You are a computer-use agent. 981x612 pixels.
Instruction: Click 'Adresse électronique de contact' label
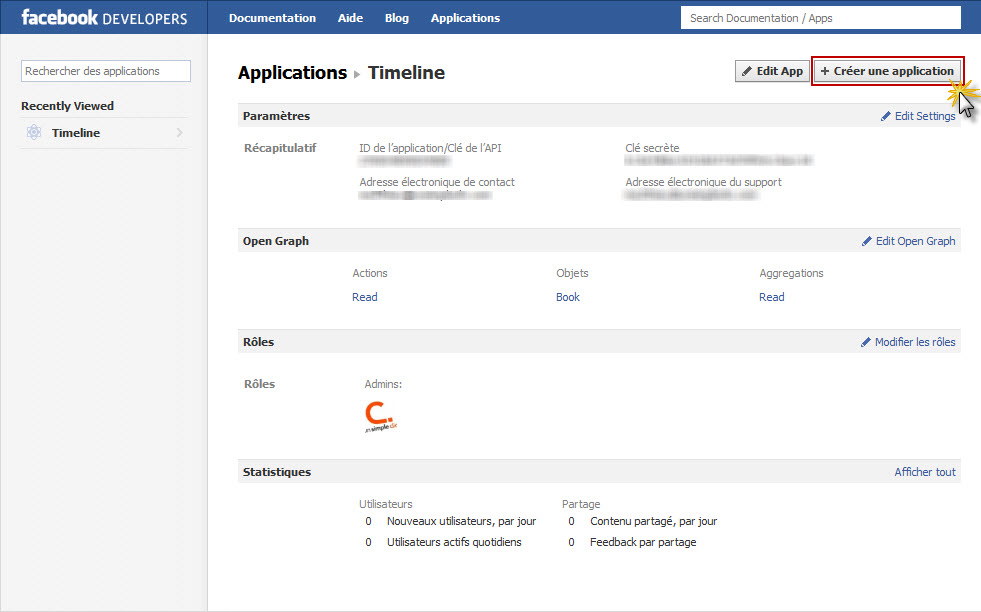tap(437, 182)
